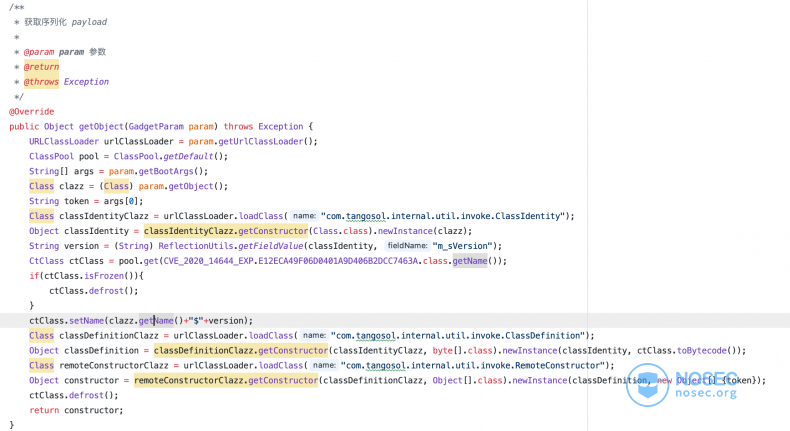Image resolution: width=790 pixels, height=431 pixels.
Task: Click the if keyword before ctClass.isFrozen
Action: pos(34,276)
